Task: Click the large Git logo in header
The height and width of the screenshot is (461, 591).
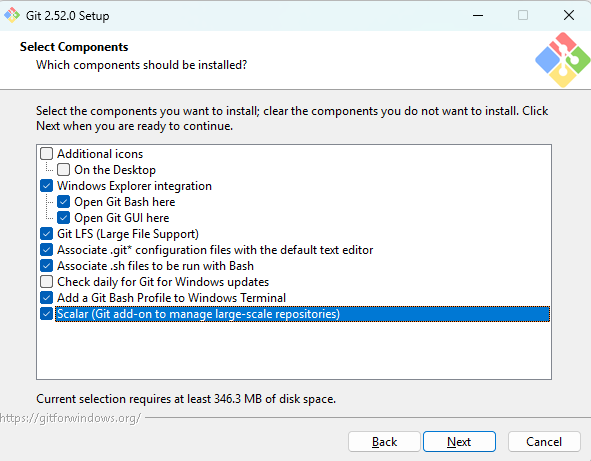Action: [x=562, y=60]
